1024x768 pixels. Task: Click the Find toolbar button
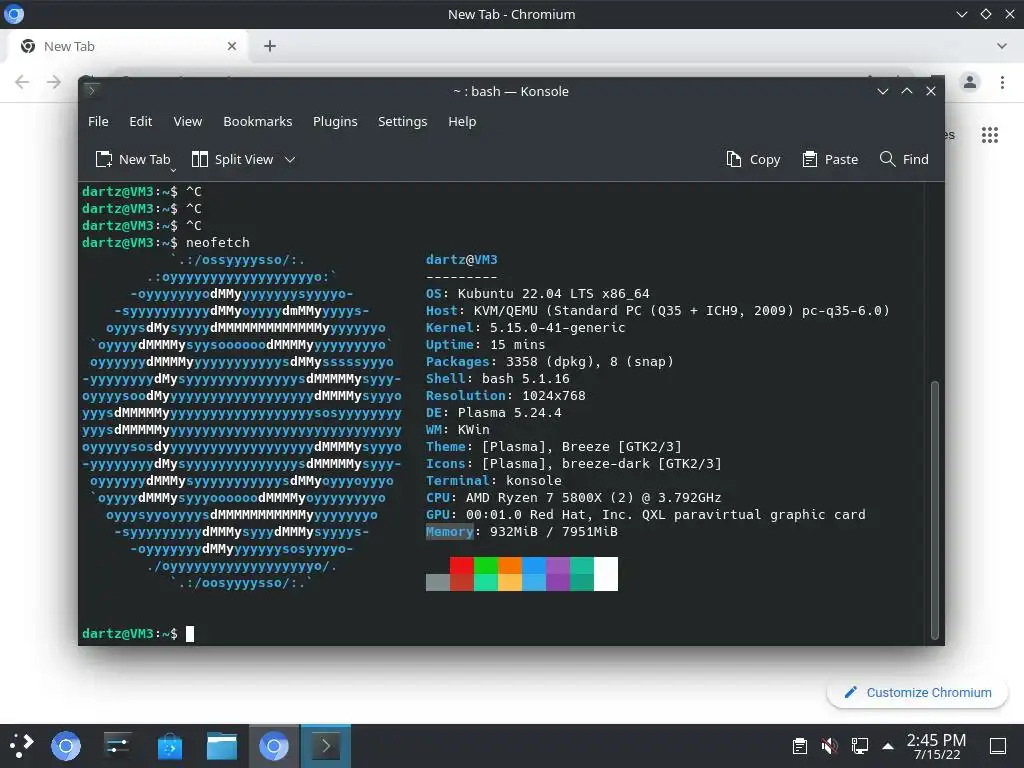(904, 159)
